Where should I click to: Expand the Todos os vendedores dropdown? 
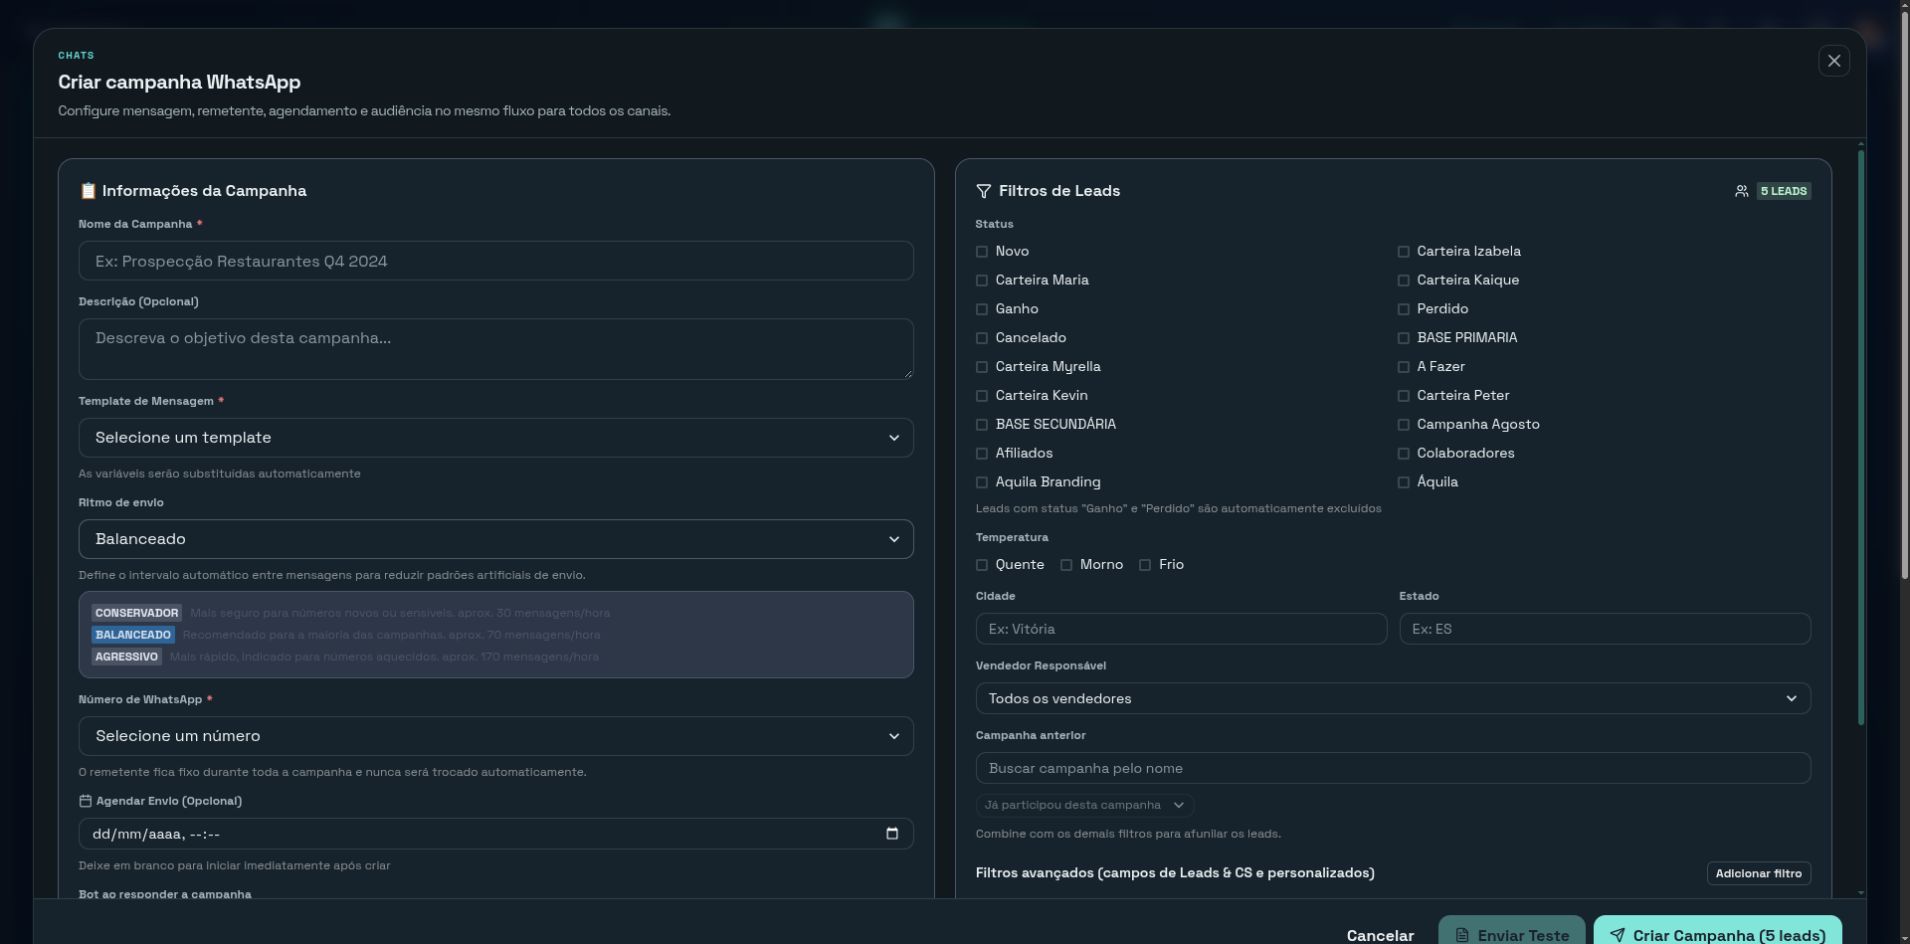pyautogui.click(x=1393, y=698)
